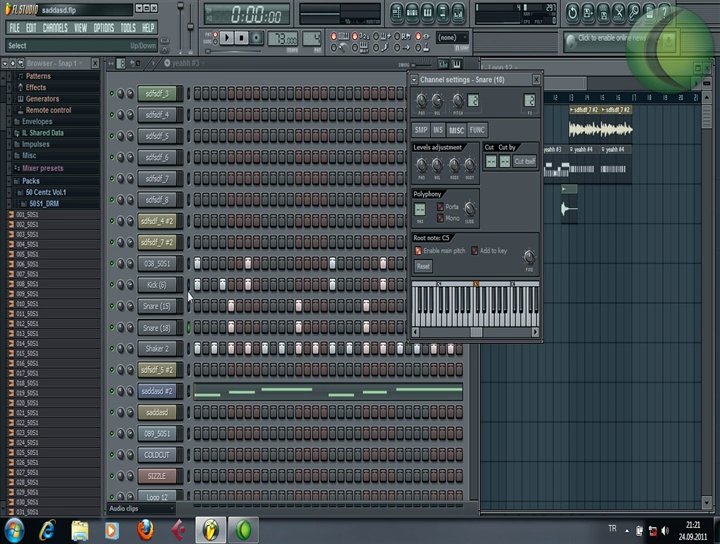Click the Reset button under Root note

(x=423, y=266)
